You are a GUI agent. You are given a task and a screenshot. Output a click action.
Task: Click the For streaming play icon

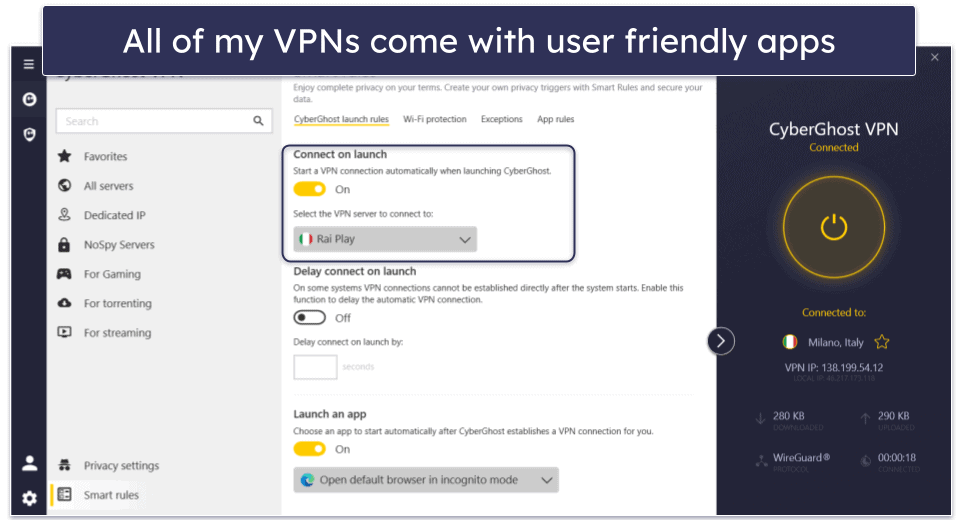pyautogui.click(x=64, y=332)
